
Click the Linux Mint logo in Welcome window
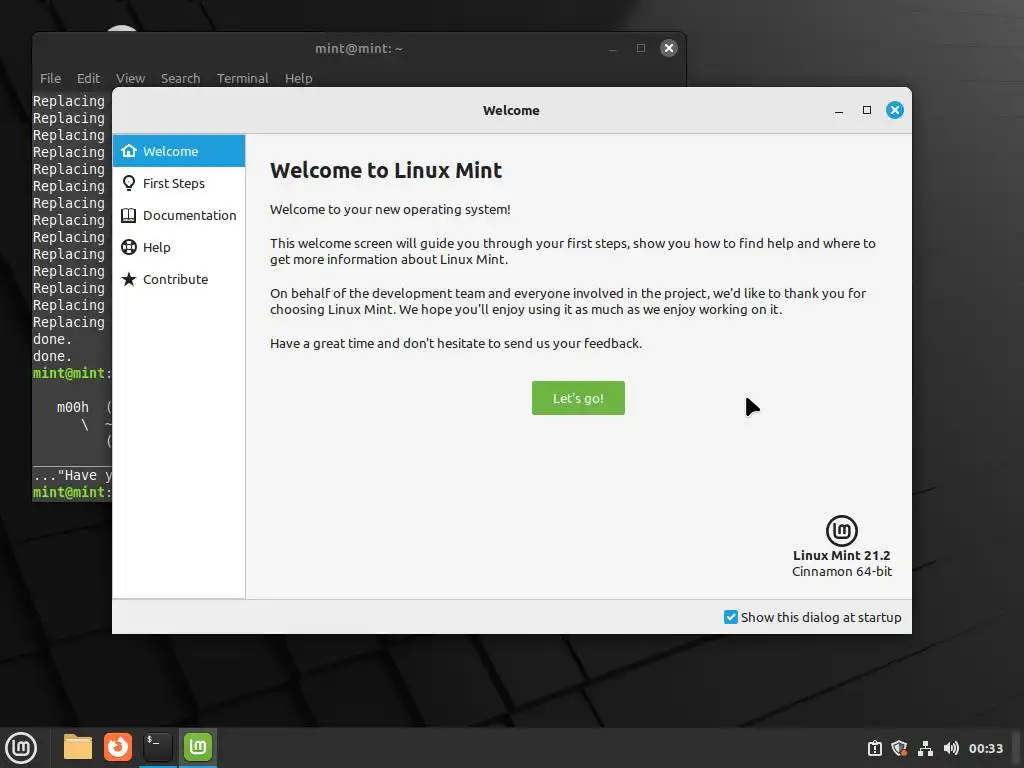coord(841,530)
